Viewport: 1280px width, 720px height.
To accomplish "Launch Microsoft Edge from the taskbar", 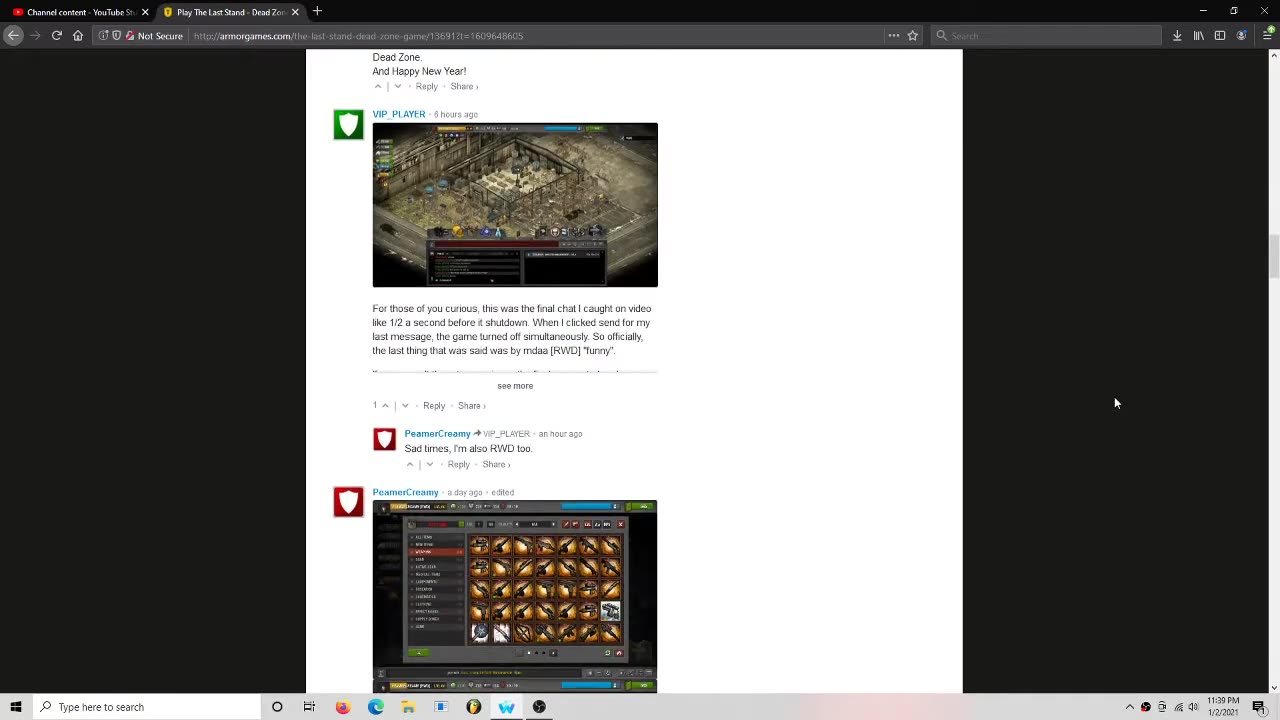I will click(x=375, y=707).
